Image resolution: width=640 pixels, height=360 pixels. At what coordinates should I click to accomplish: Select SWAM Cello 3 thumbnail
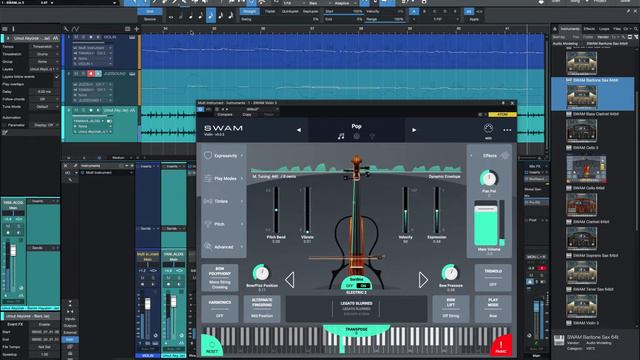[x=586, y=168]
